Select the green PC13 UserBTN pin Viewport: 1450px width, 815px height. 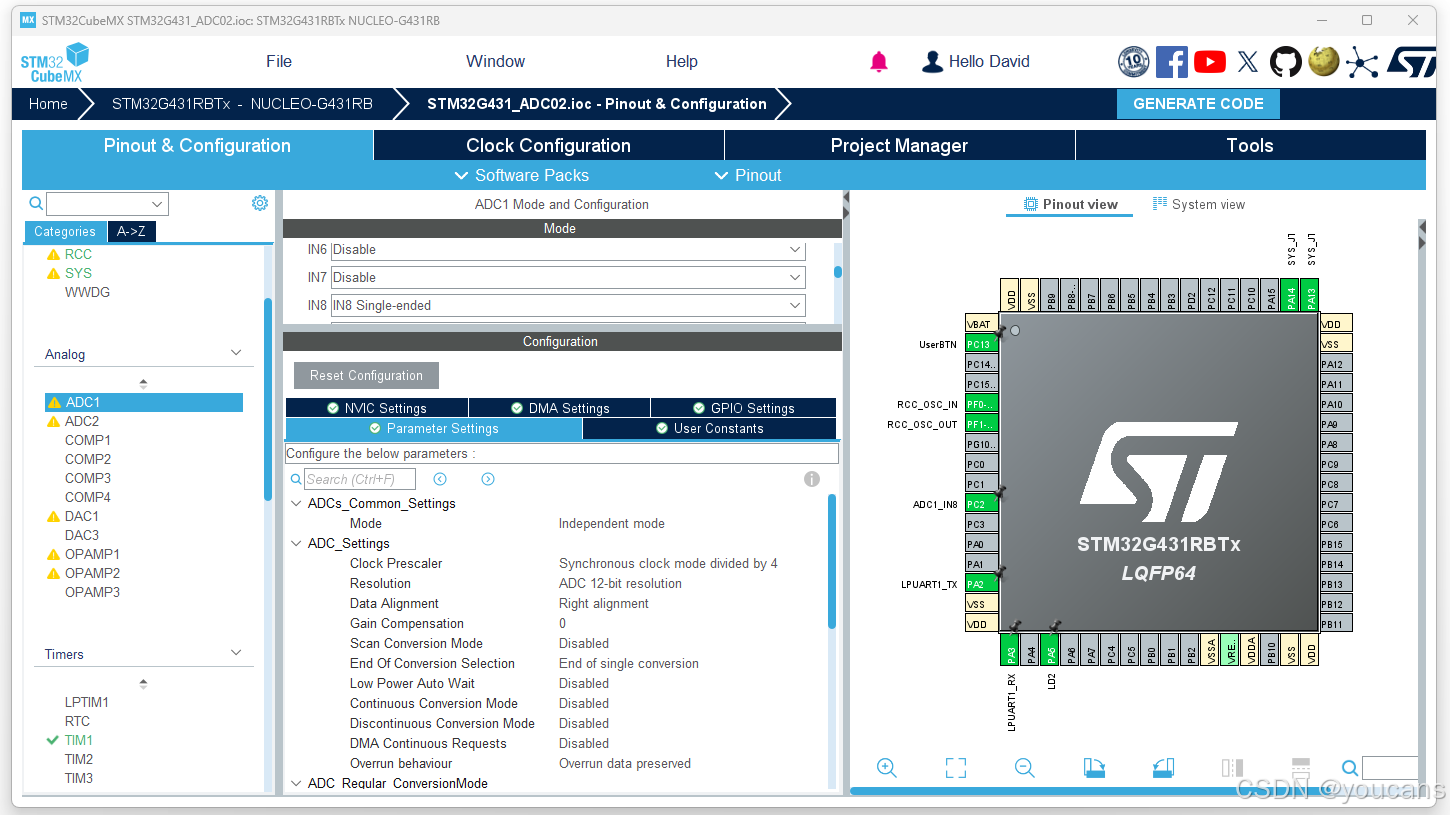click(x=981, y=344)
